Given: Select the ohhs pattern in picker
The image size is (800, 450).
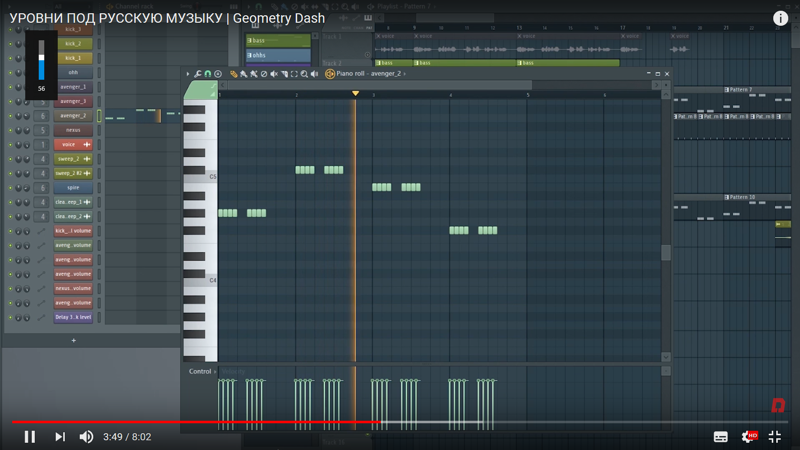Looking at the screenshot, I should tap(278, 55).
